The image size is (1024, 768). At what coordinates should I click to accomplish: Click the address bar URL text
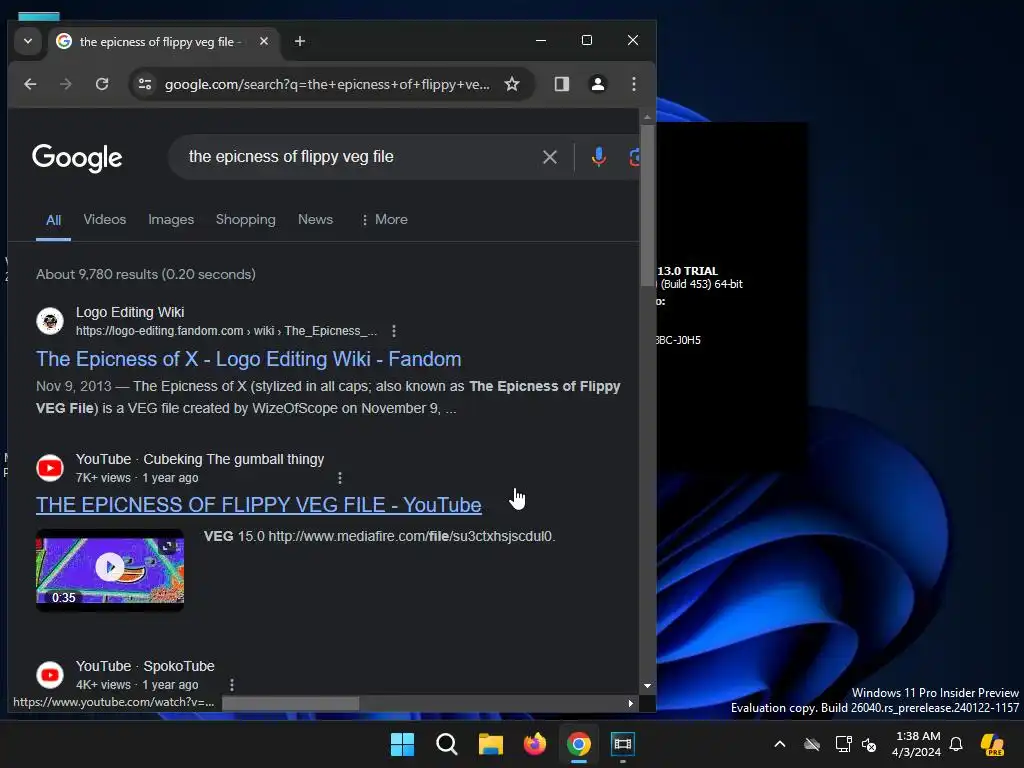tap(327, 84)
